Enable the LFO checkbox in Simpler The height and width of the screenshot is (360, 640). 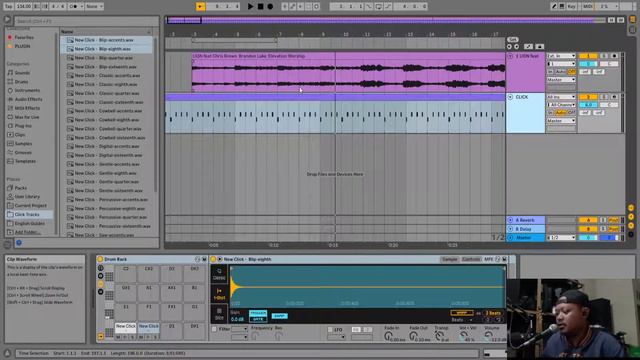tap(330, 329)
